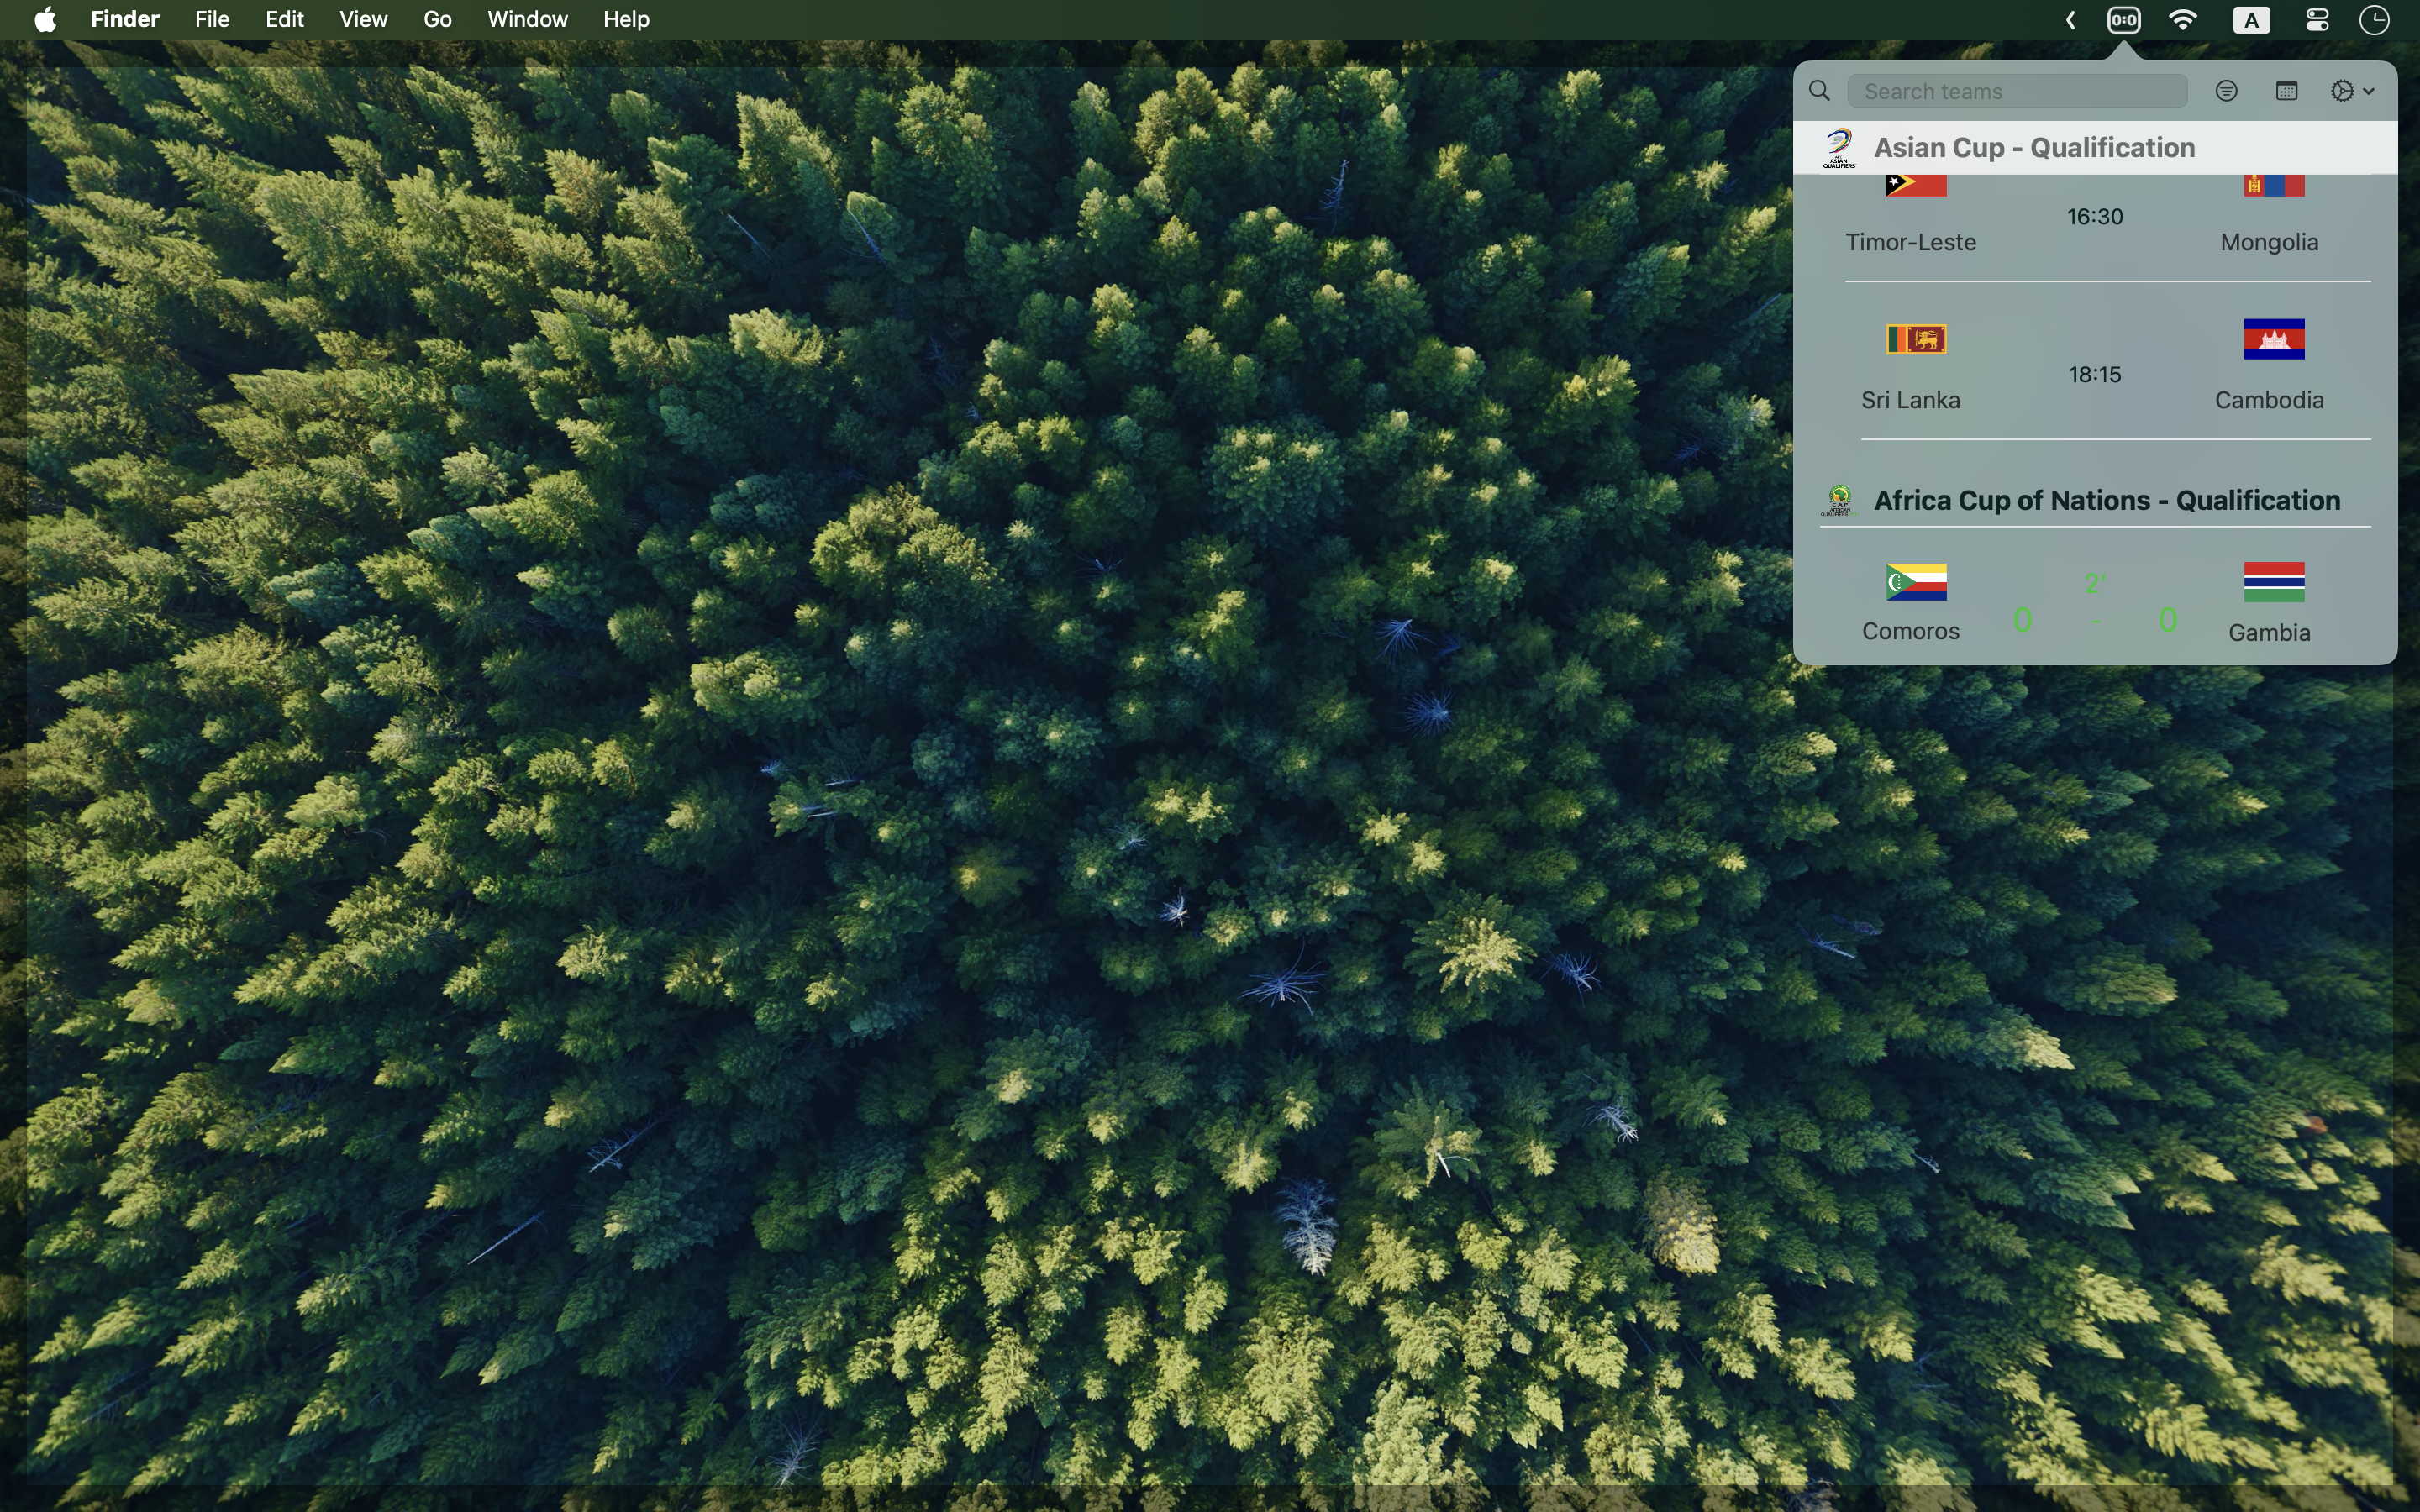Image resolution: width=2420 pixels, height=1512 pixels.
Task: Click the Africa Cup qualifiers logo
Action: 1839,500
